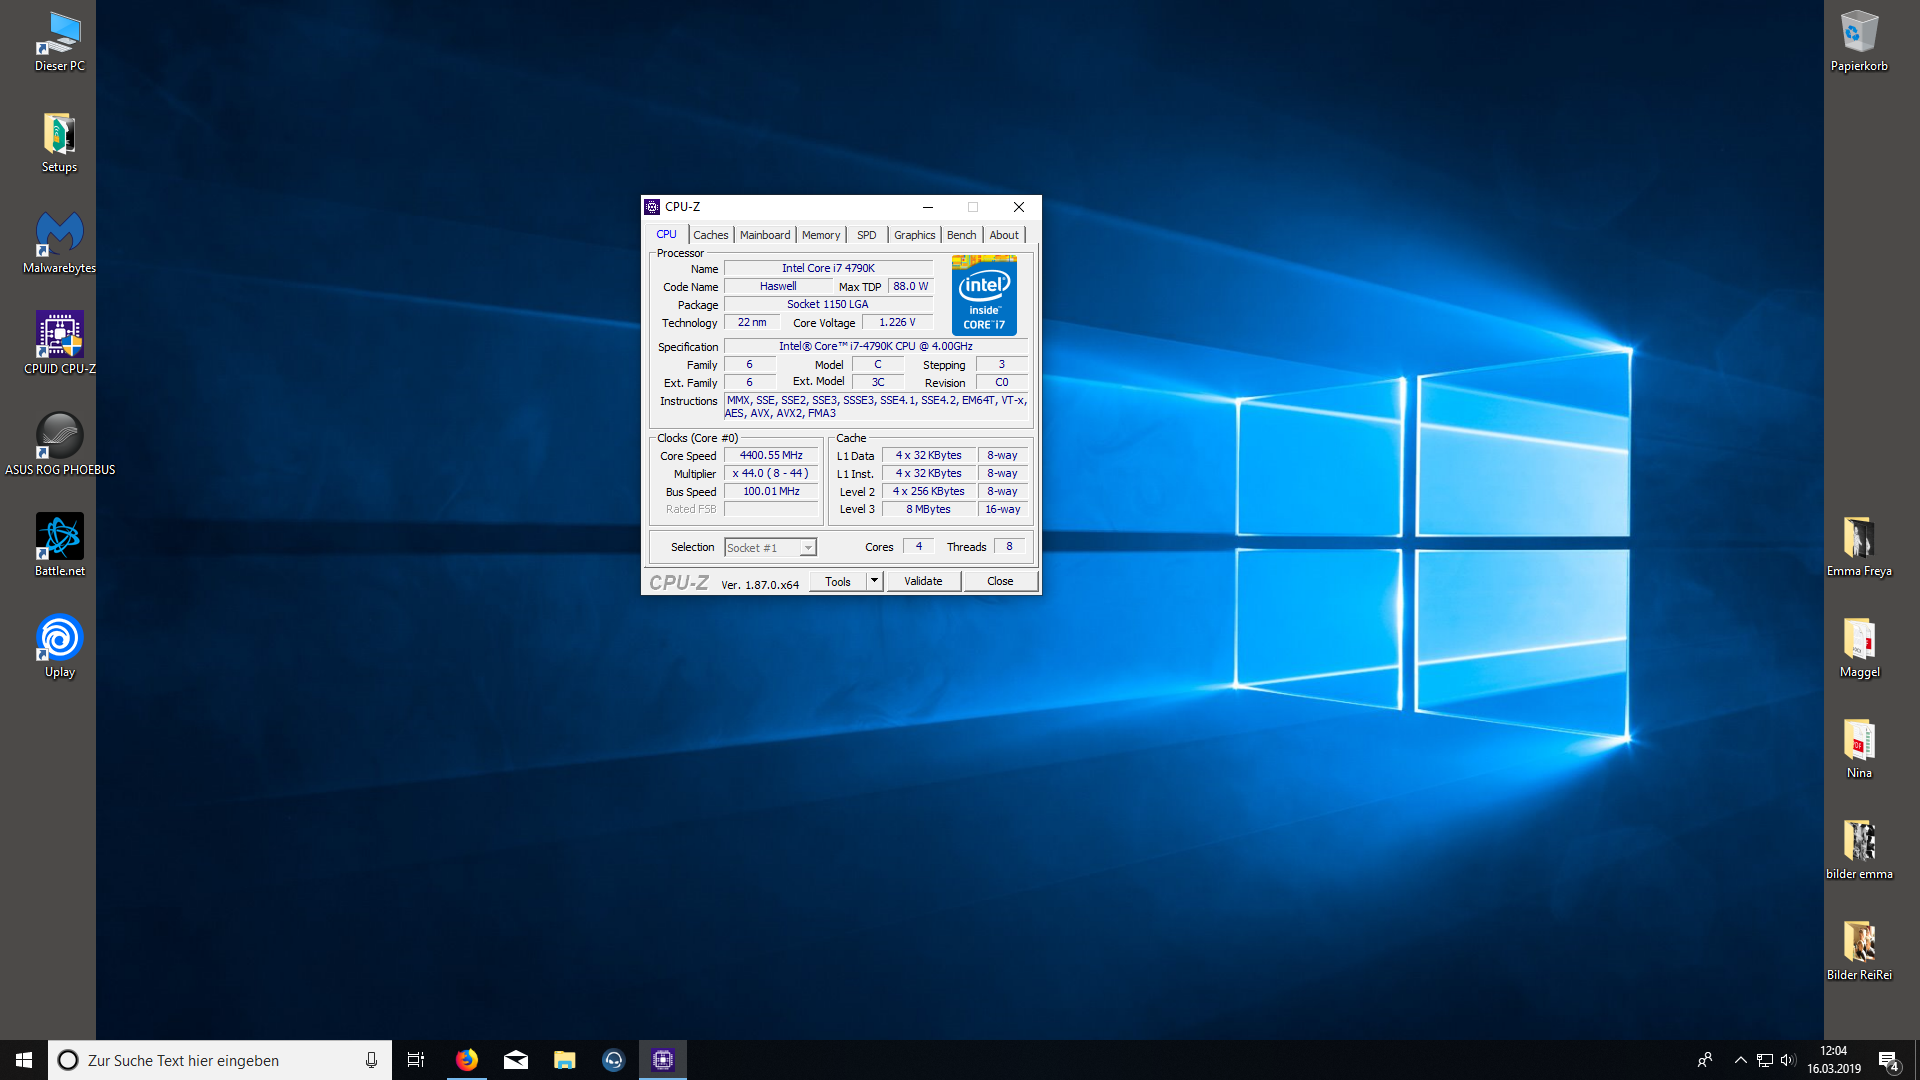This screenshot has width=1920, height=1080.
Task: Click the Firefox taskbar icon
Action: (x=467, y=1060)
